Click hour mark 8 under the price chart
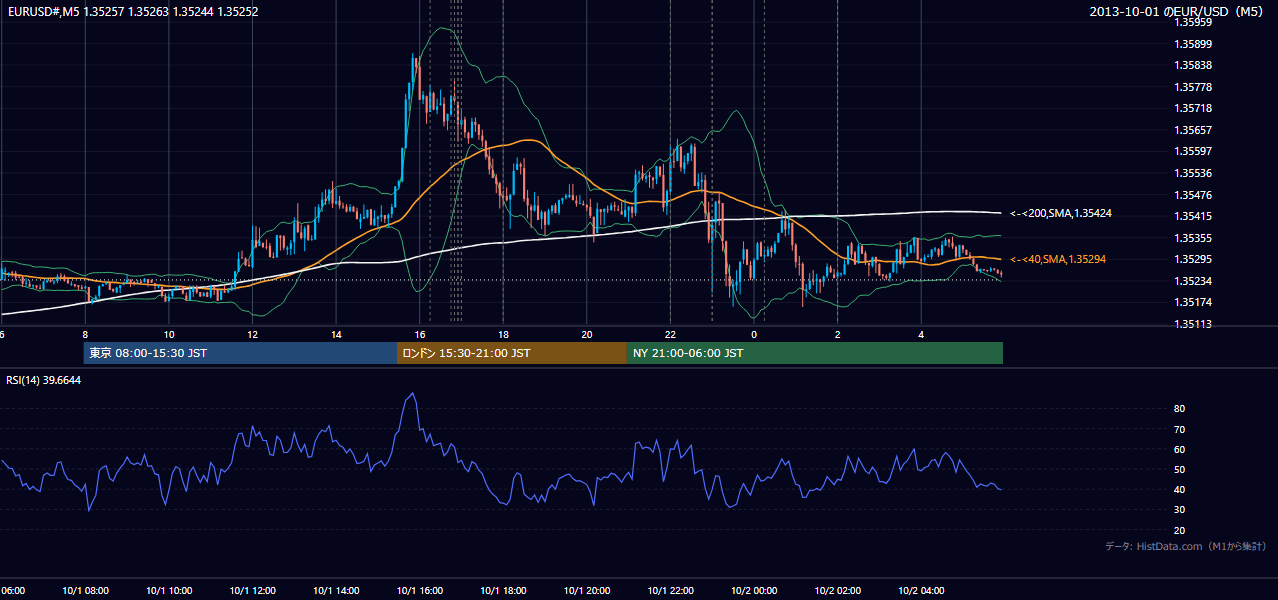1278x600 pixels. pyautogui.click(x=85, y=334)
